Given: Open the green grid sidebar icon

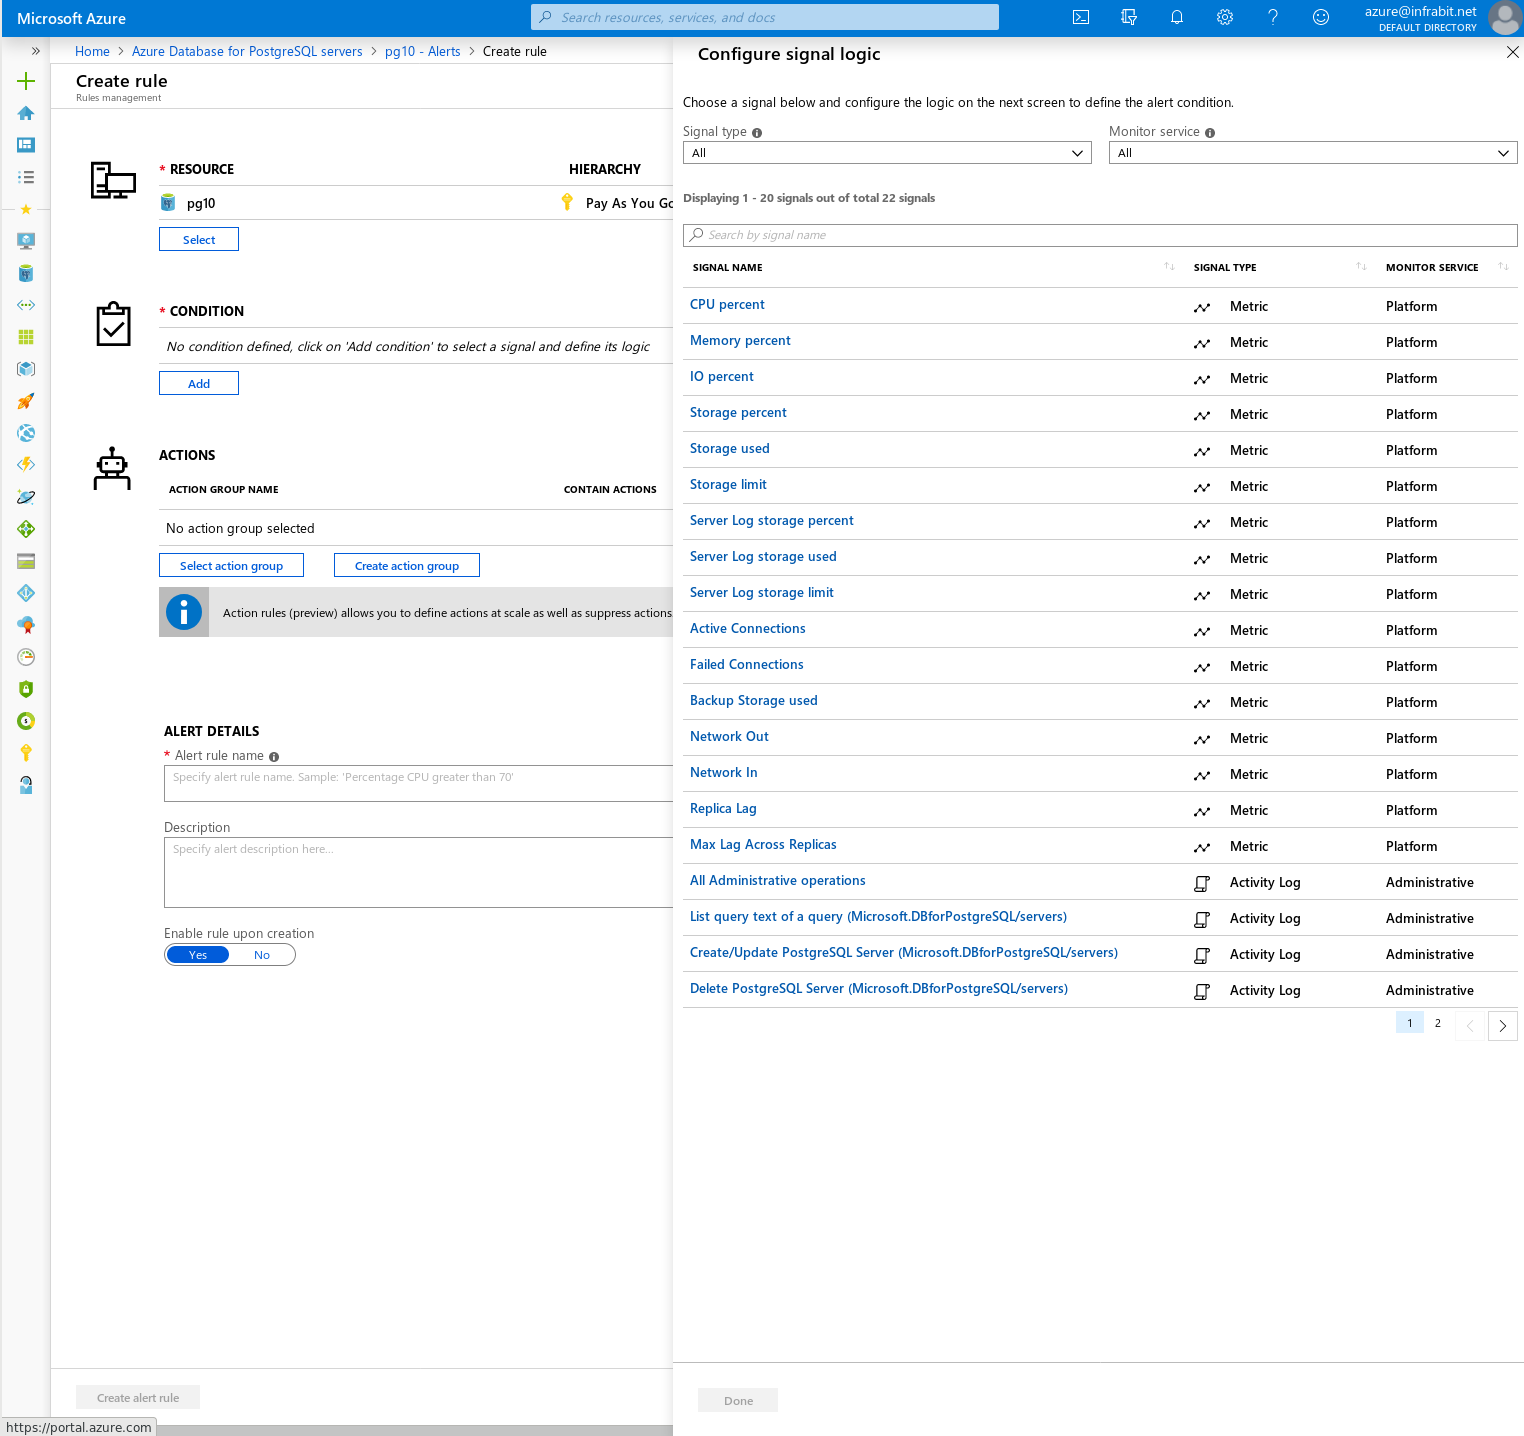Looking at the screenshot, I should (x=26, y=337).
